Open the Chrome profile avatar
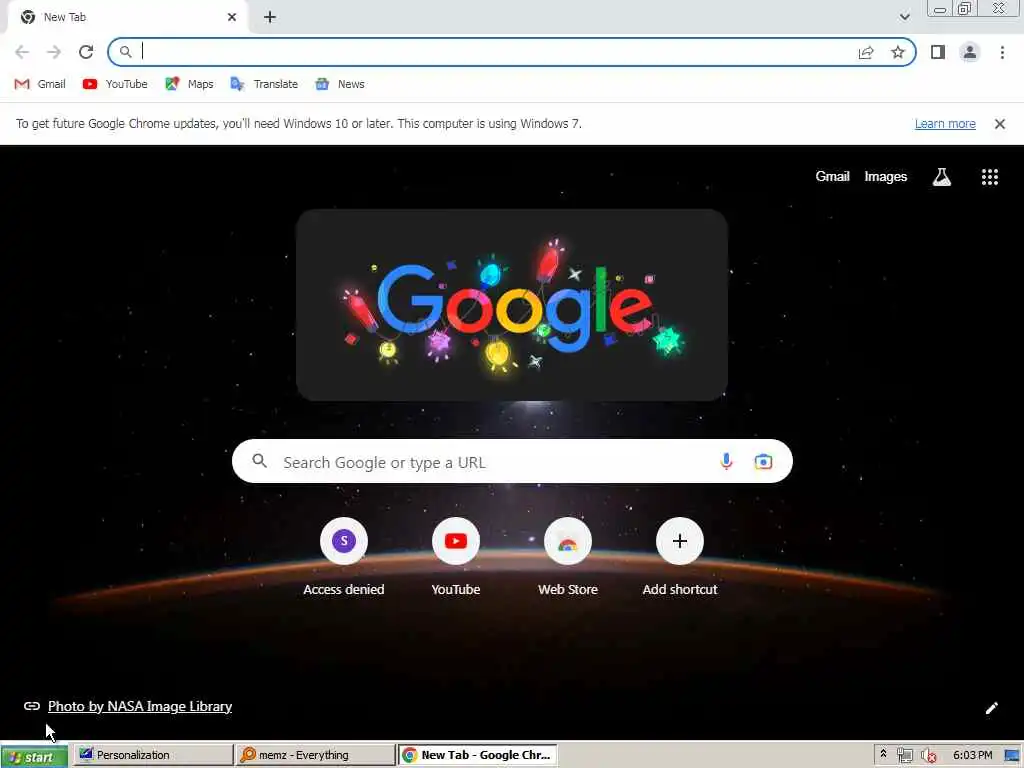The image size is (1024, 768). click(x=970, y=52)
